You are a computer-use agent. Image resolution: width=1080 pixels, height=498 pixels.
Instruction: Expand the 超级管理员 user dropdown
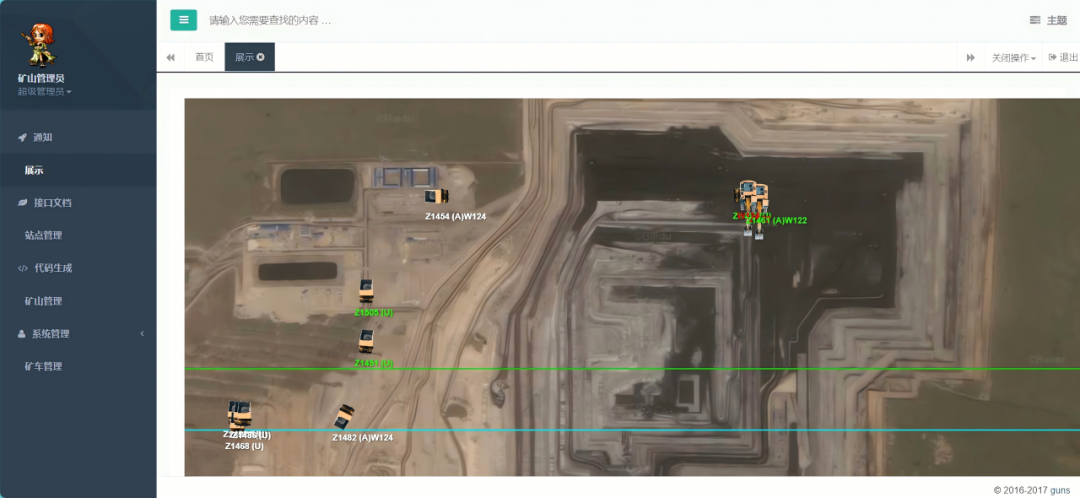tap(44, 91)
